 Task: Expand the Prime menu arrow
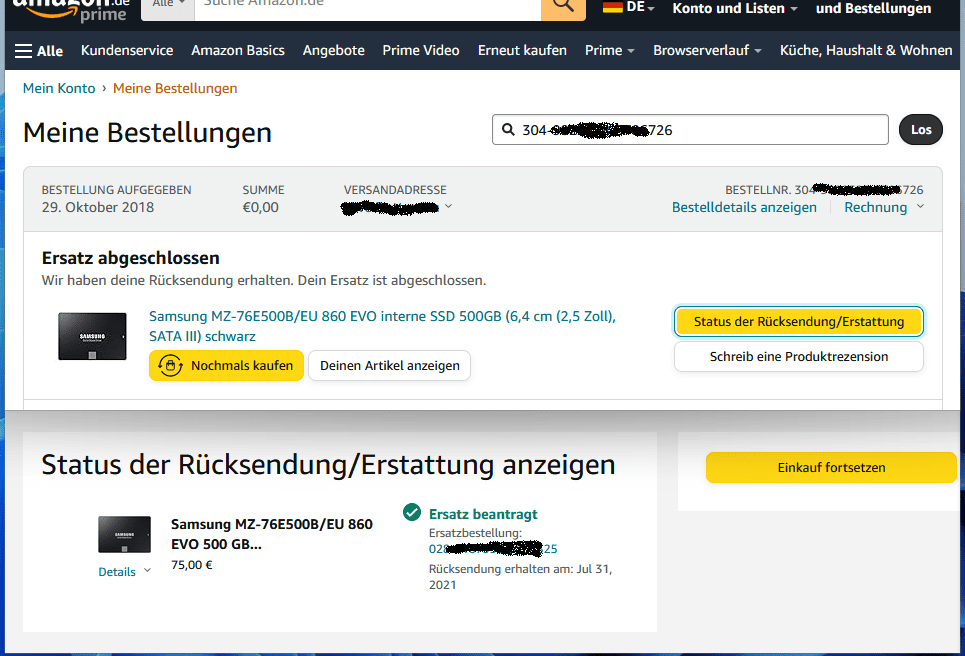point(631,51)
